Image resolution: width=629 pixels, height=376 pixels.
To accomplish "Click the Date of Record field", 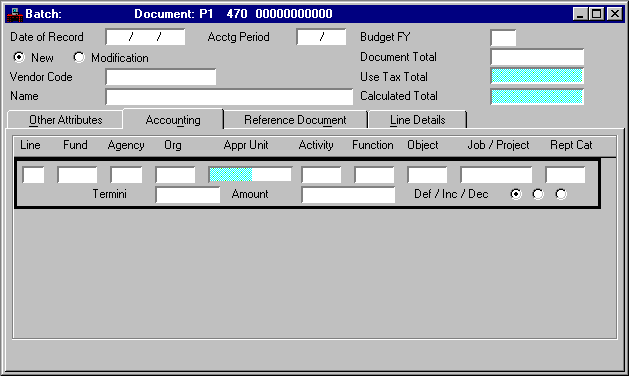I will [145, 37].
